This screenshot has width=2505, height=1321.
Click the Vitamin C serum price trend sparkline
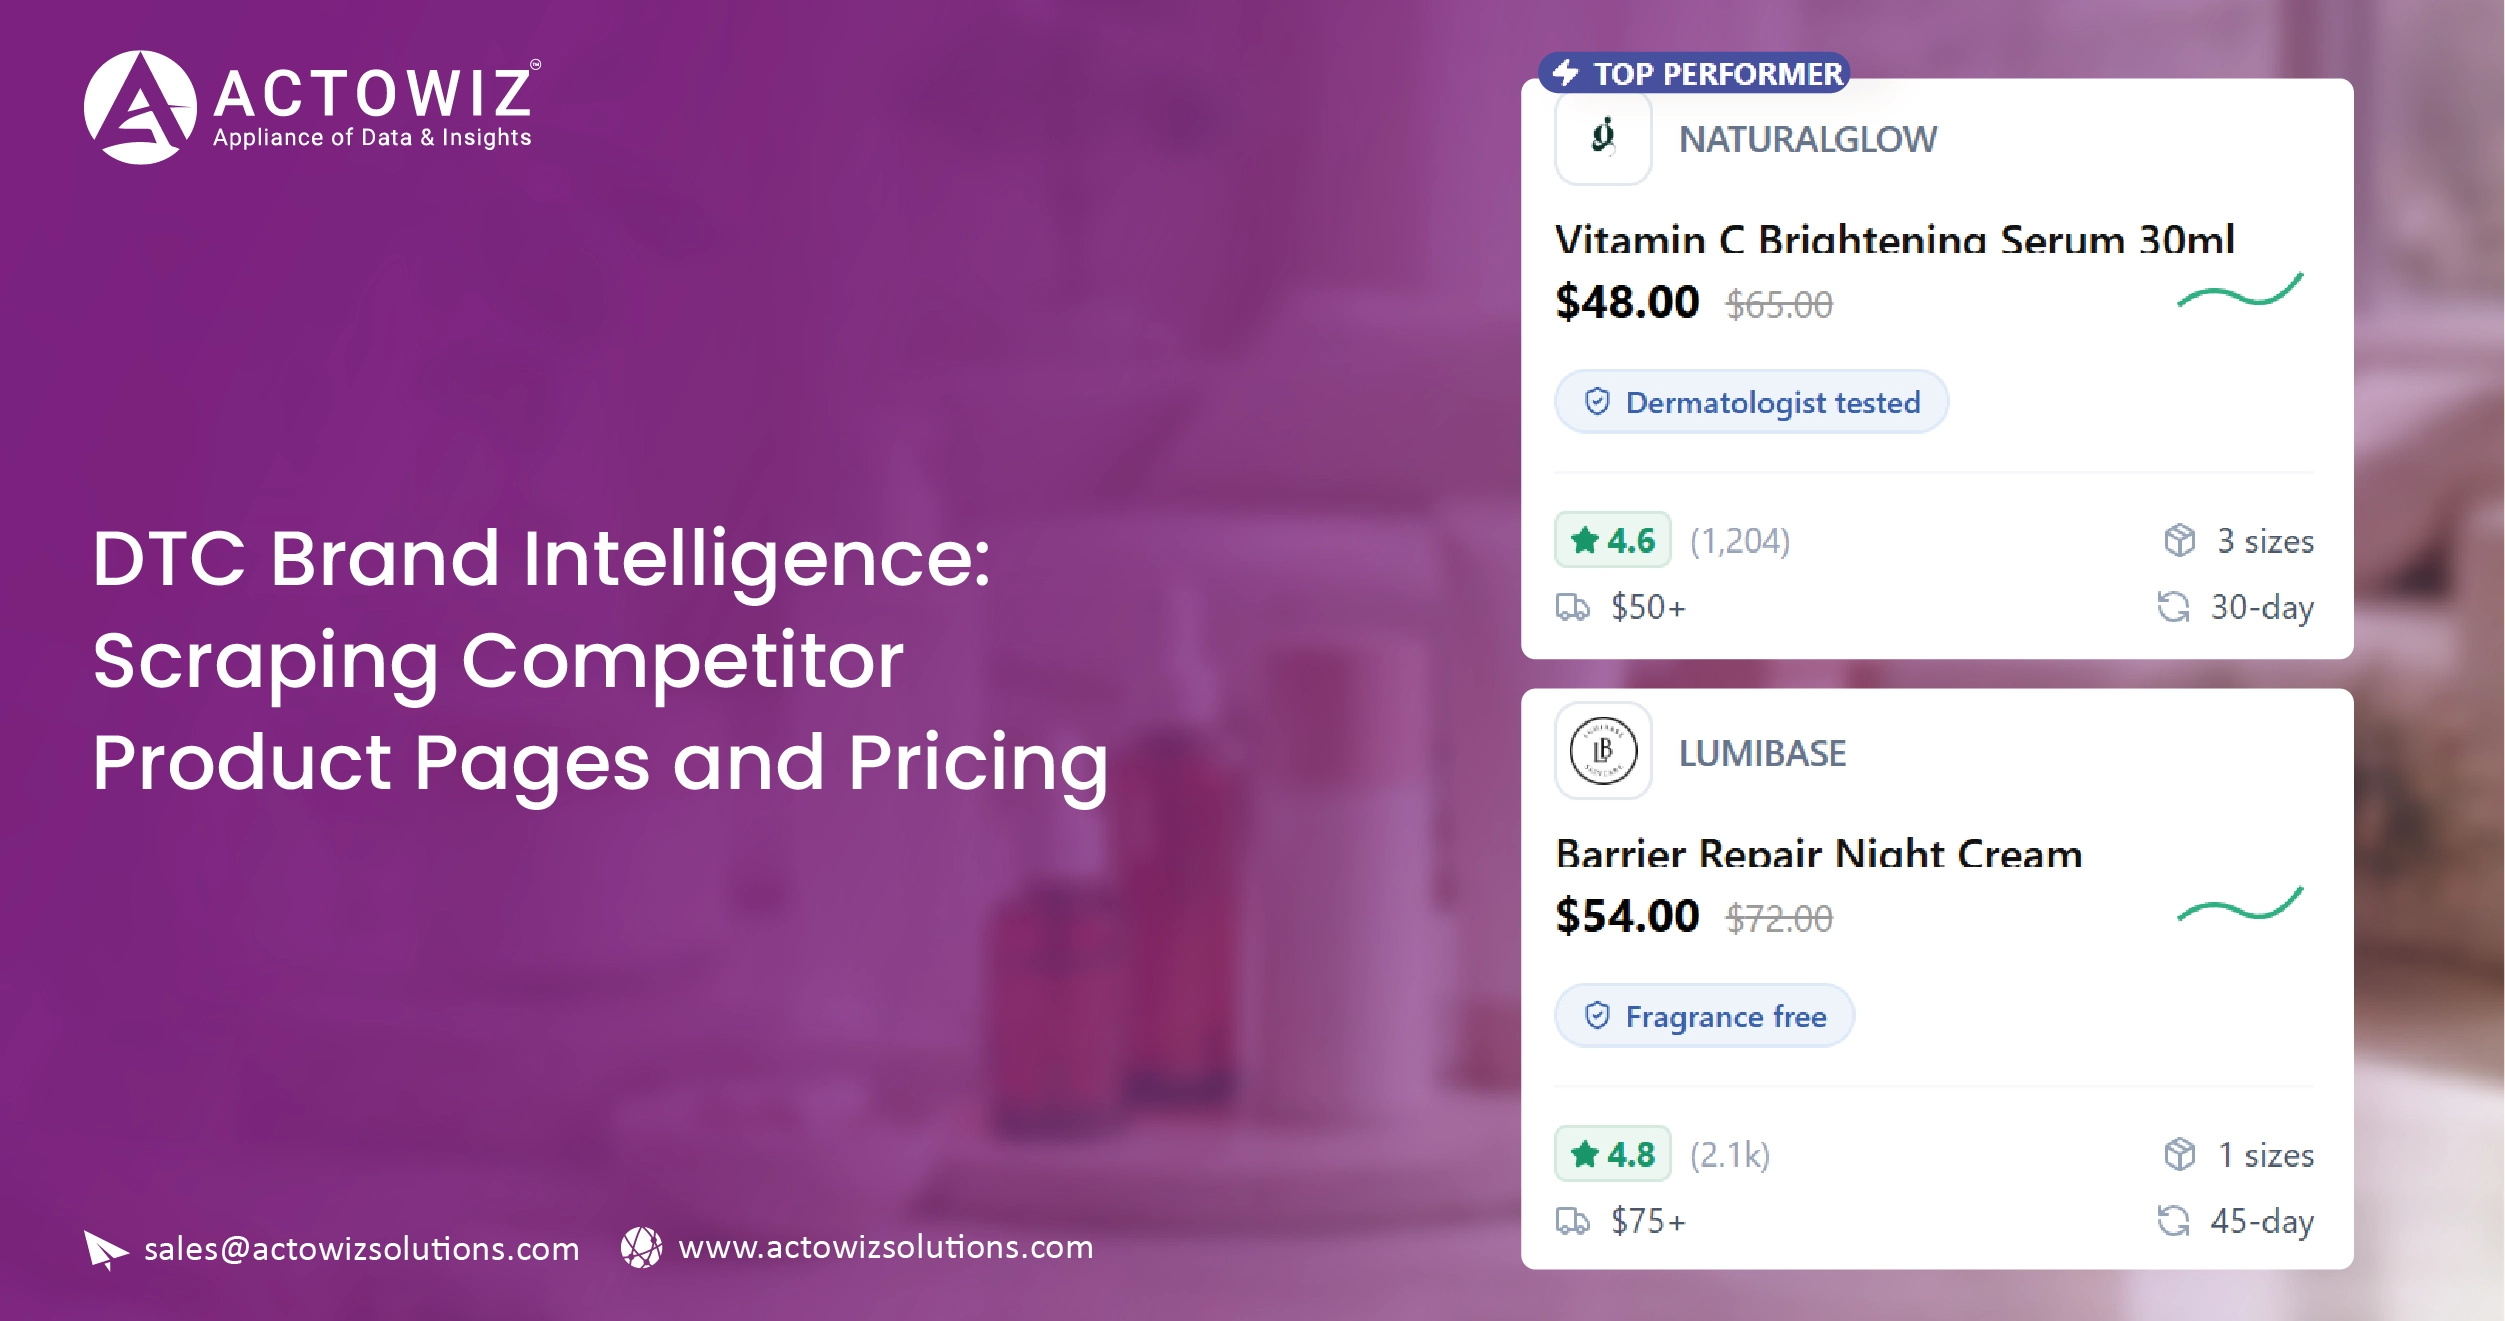pyautogui.click(x=2240, y=292)
